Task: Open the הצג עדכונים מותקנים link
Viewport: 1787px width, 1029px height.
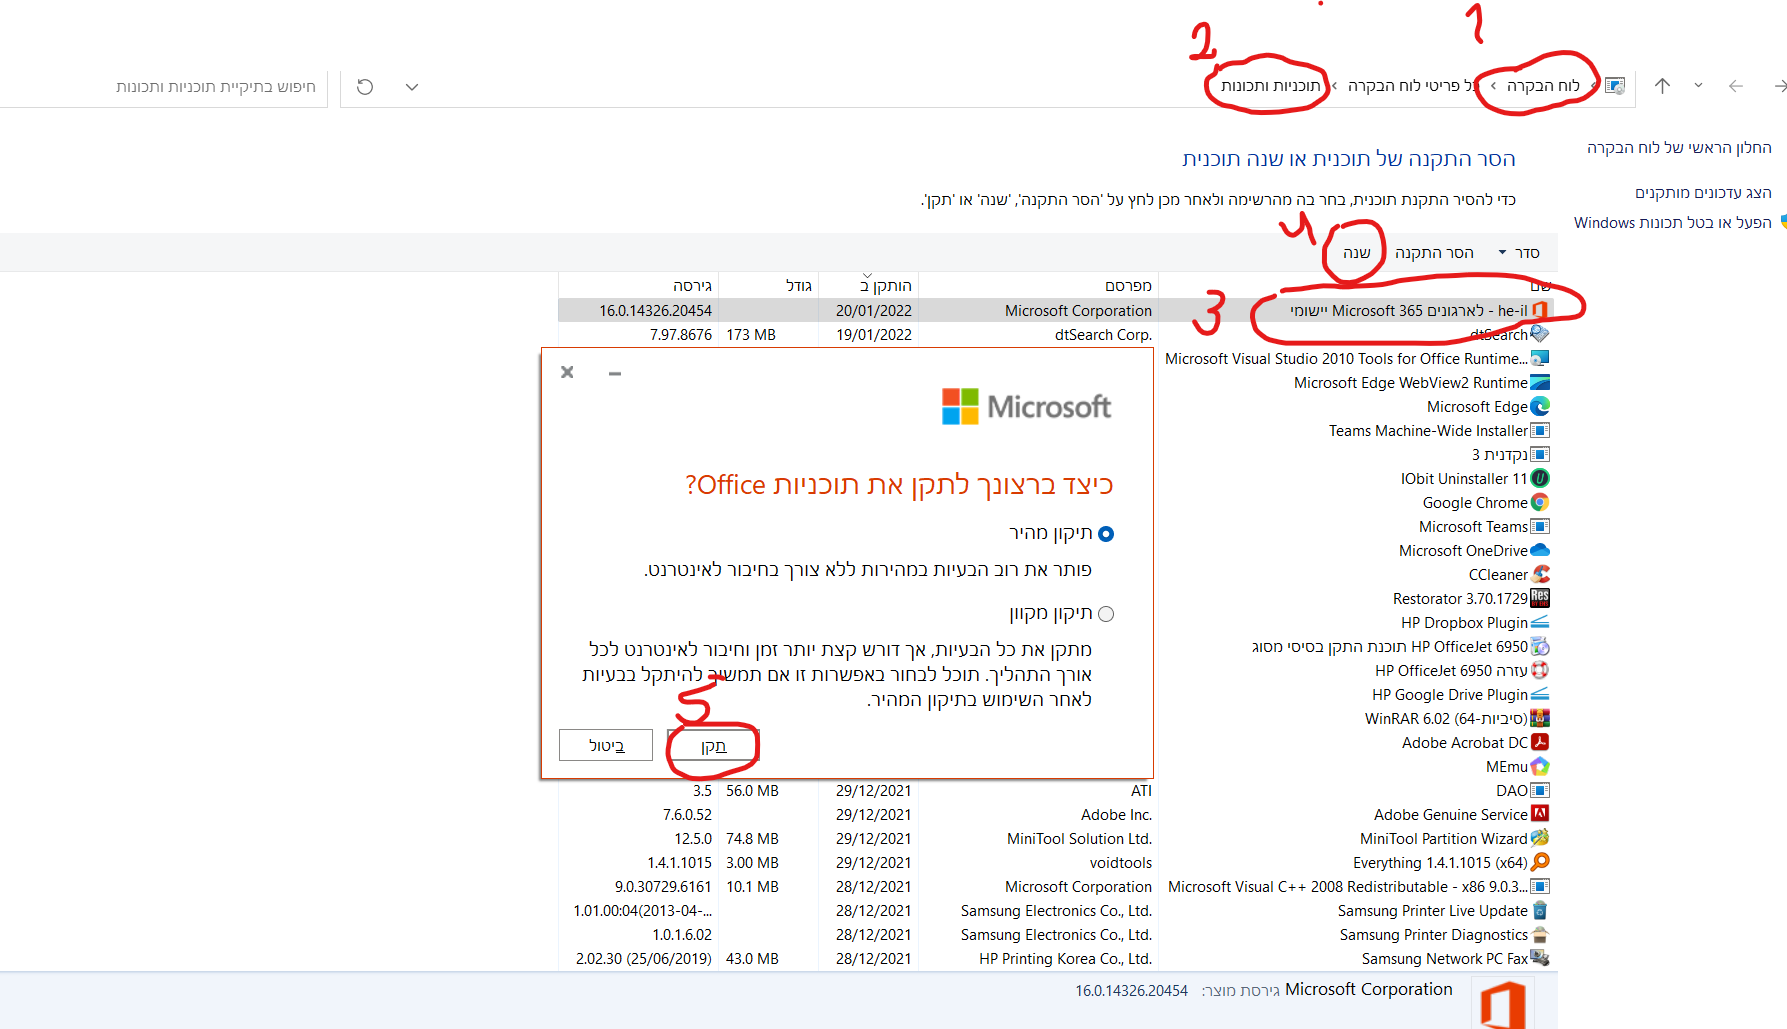Action: (1703, 193)
